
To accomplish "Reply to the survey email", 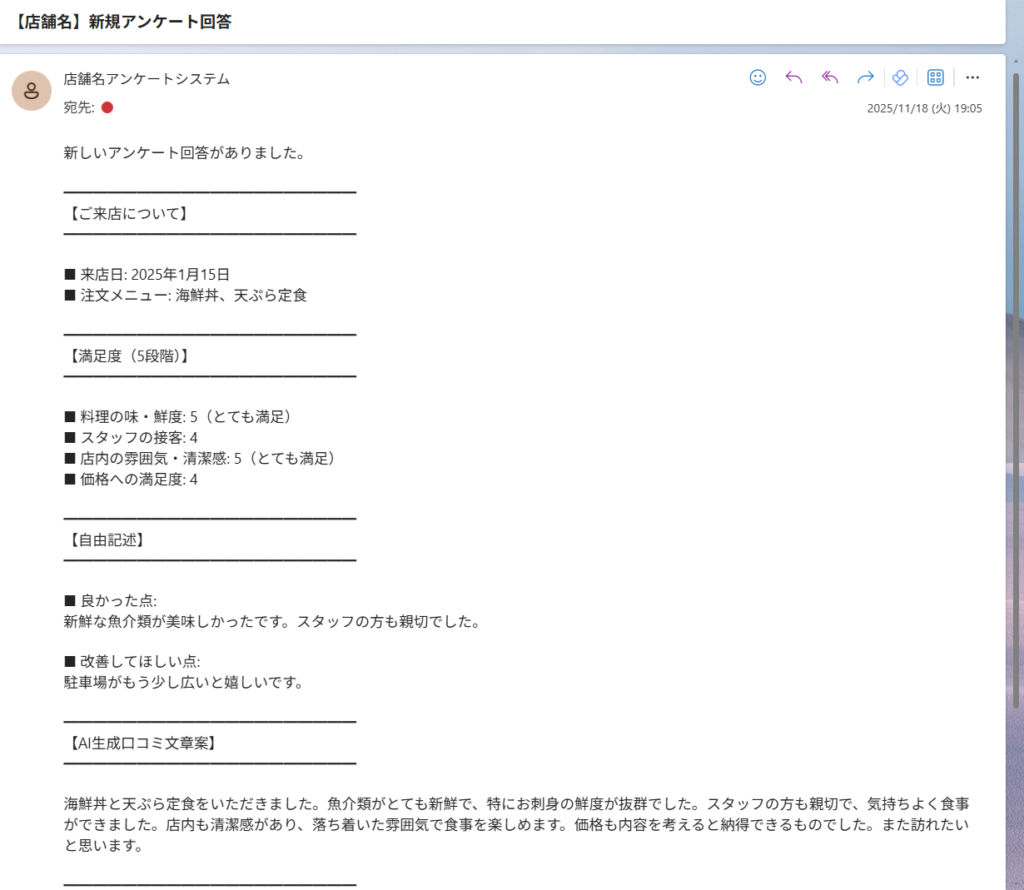I will 794,78.
